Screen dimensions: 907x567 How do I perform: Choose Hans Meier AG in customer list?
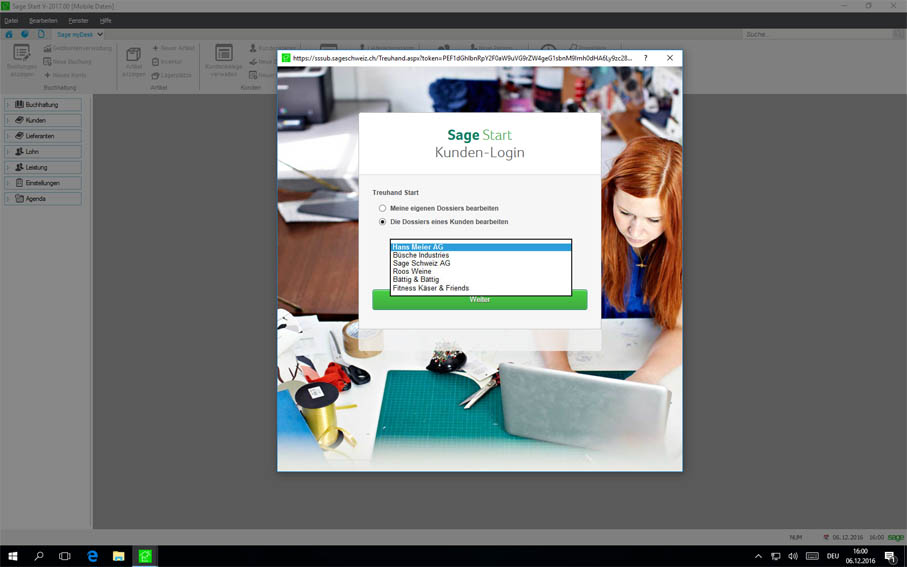click(x=481, y=247)
